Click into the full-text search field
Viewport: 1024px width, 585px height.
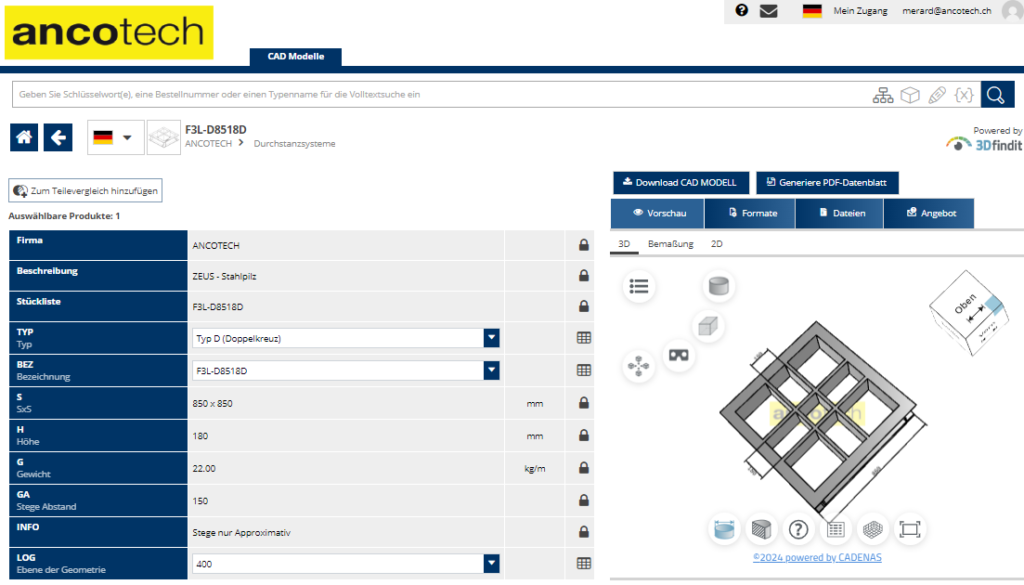tap(440, 95)
